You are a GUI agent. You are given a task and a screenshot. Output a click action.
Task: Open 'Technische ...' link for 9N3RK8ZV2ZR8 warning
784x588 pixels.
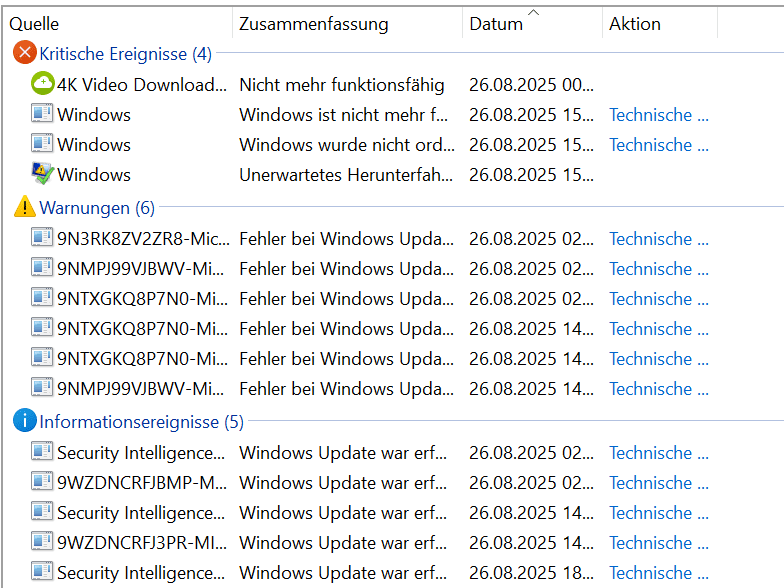point(658,239)
